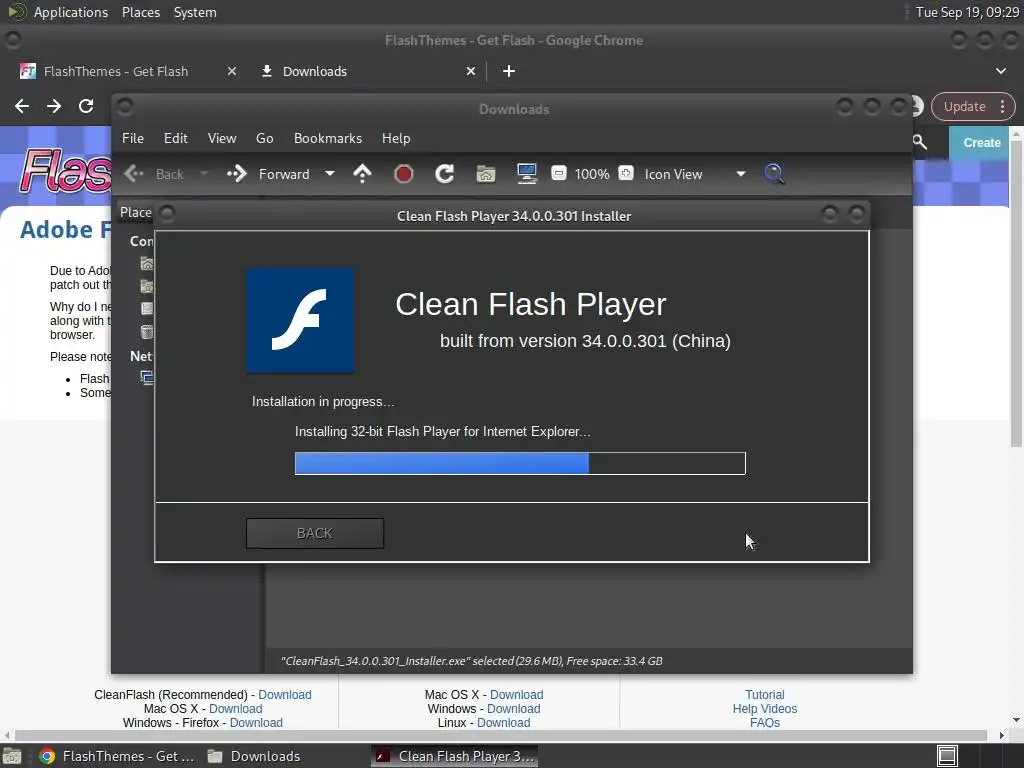The width and height of the screenshot is (1024, 768).
Task: Open Chrome's three-dot menu
Action: click(x=1002, y=106)
